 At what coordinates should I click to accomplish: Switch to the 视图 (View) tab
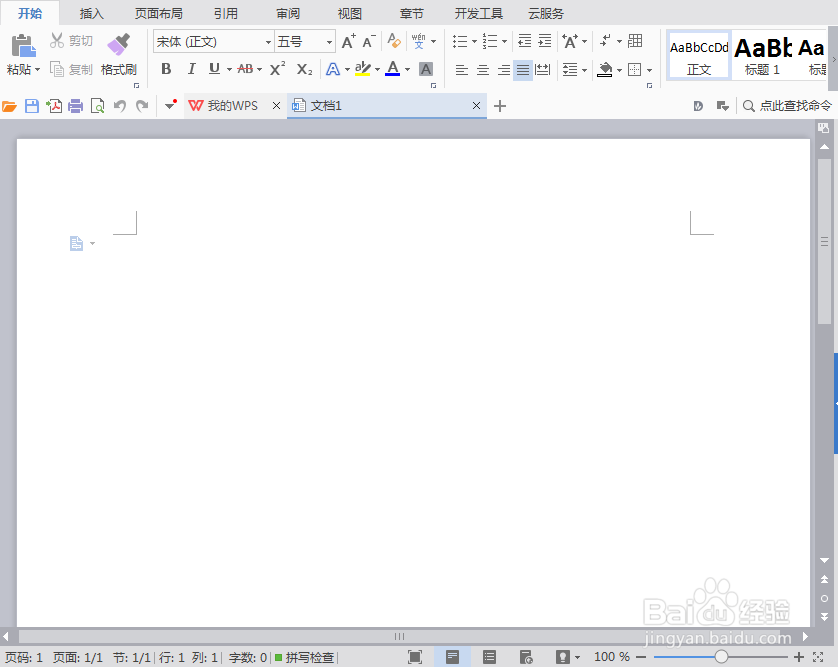tap(350, 13)
